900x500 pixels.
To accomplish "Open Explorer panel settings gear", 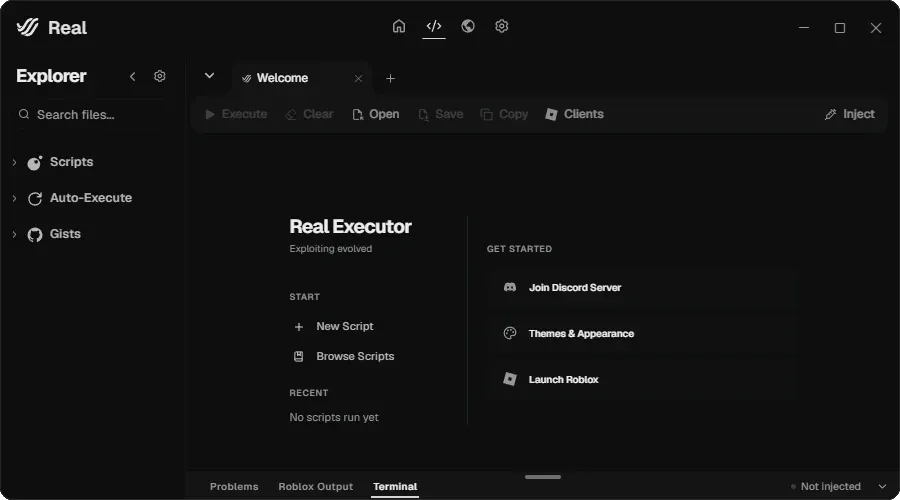I will coord(160,76).
